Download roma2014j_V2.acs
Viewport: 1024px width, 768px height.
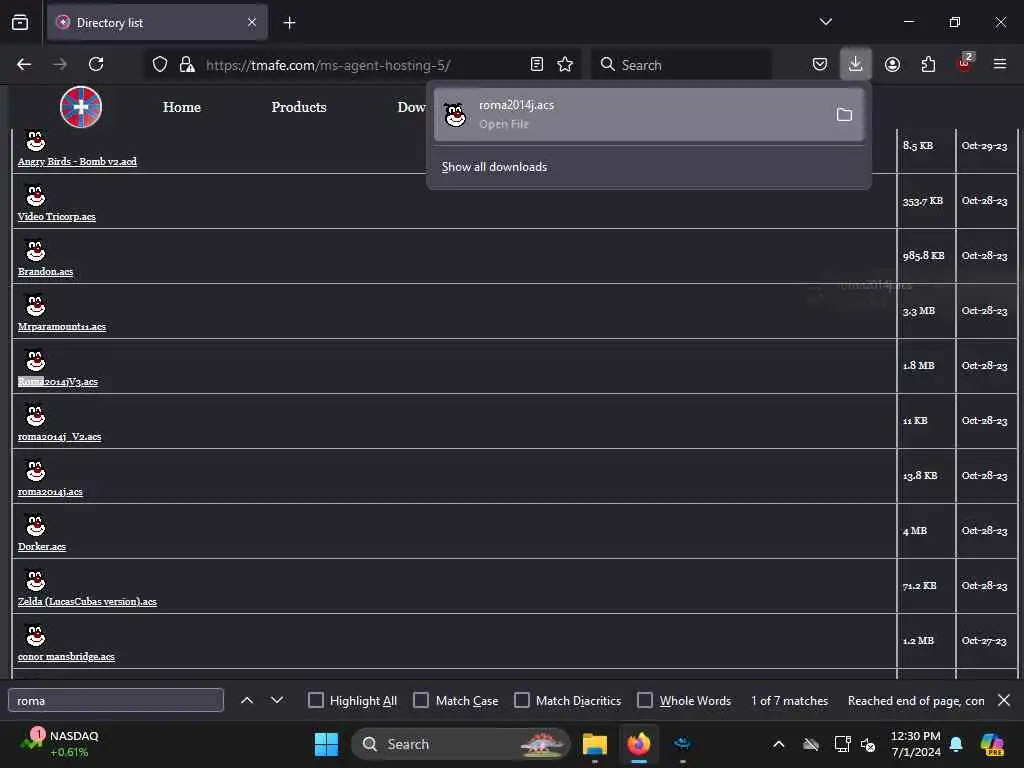point(59,437)
